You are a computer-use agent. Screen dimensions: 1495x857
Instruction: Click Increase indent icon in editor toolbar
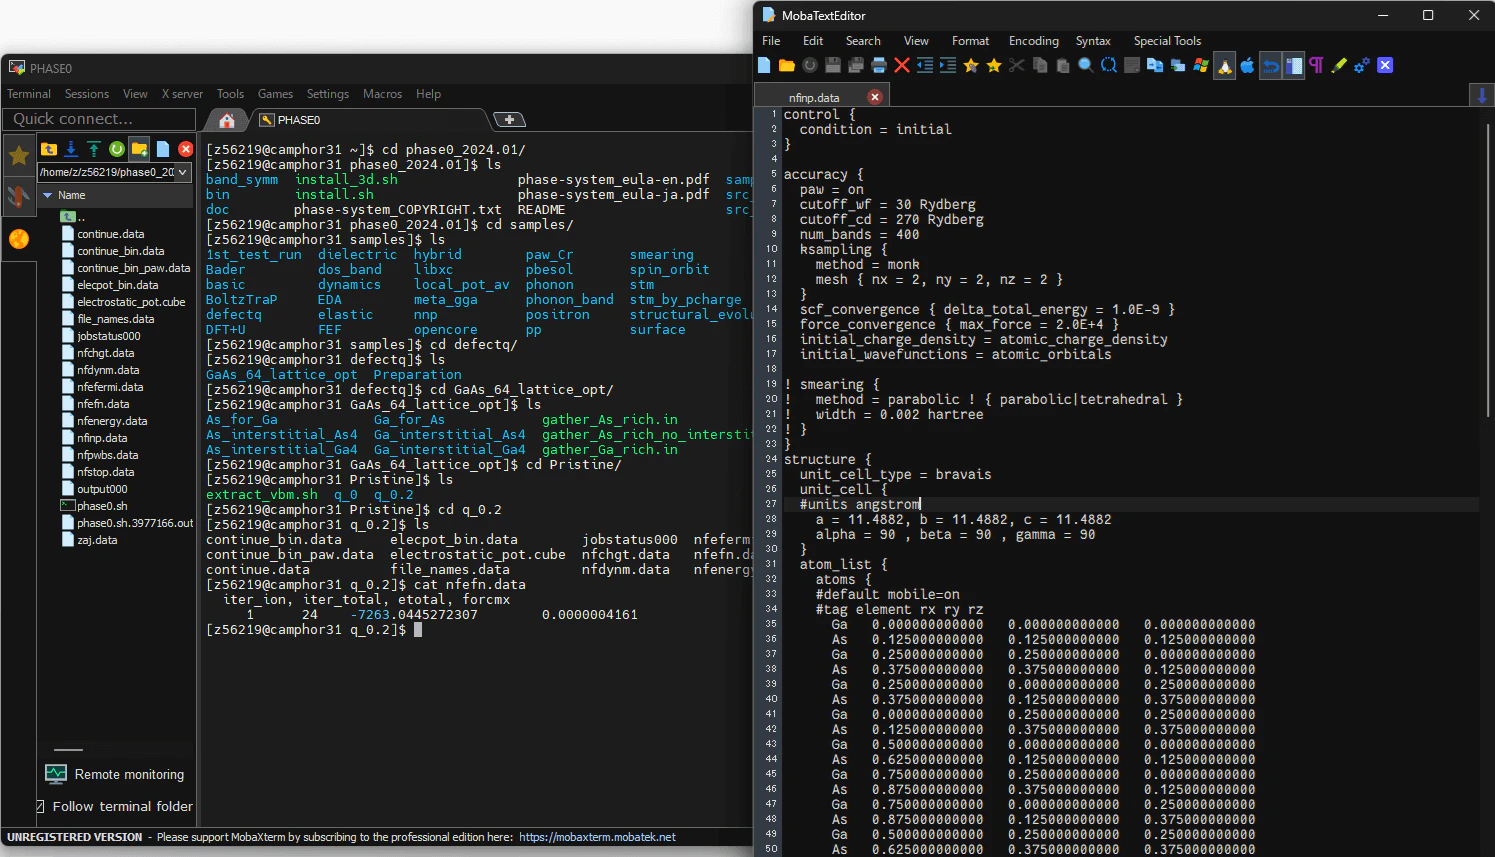[948, 65]
